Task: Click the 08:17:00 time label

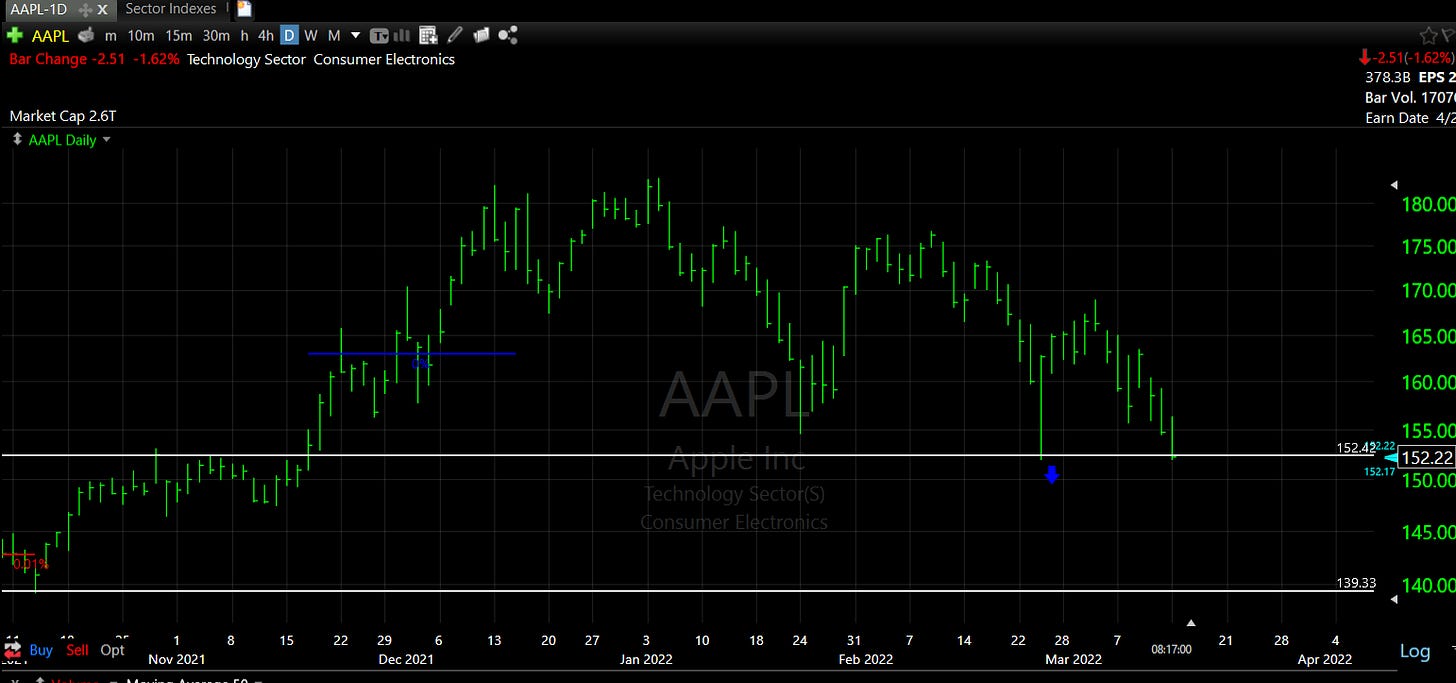Action: [x=1171, y=649]
